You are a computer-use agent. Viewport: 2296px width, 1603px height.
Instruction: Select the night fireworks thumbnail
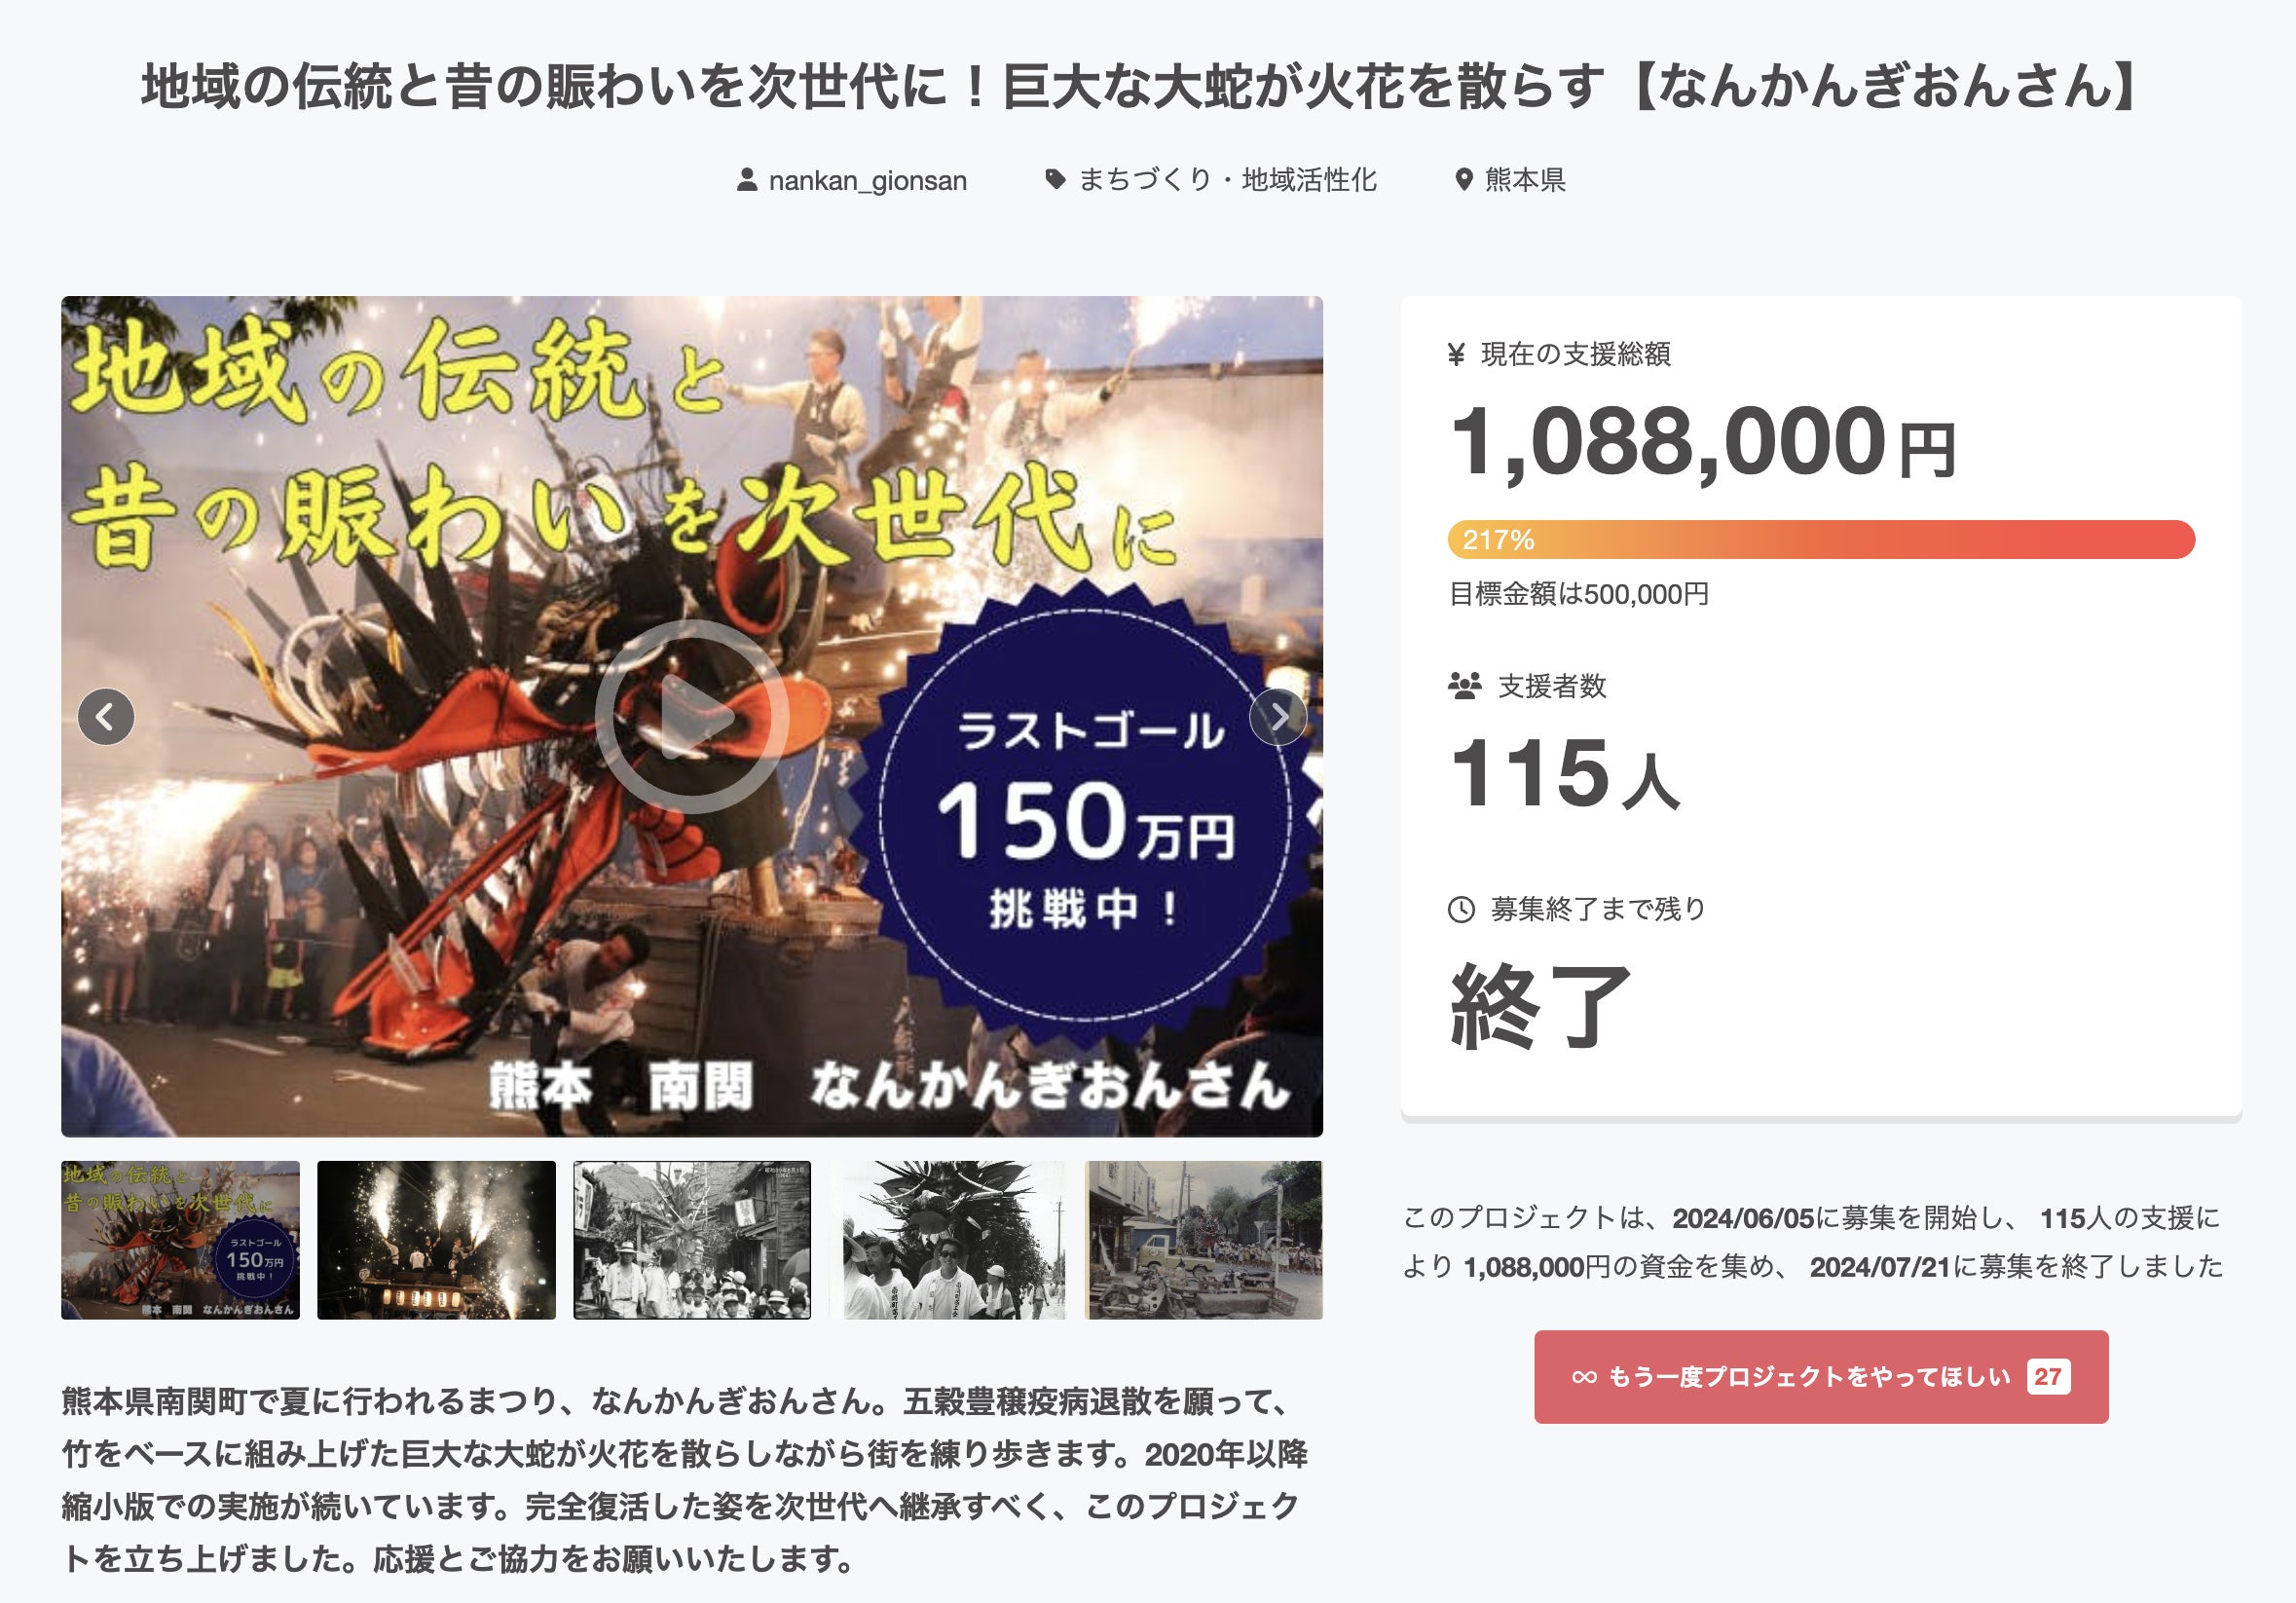(x=436, y=1239)
